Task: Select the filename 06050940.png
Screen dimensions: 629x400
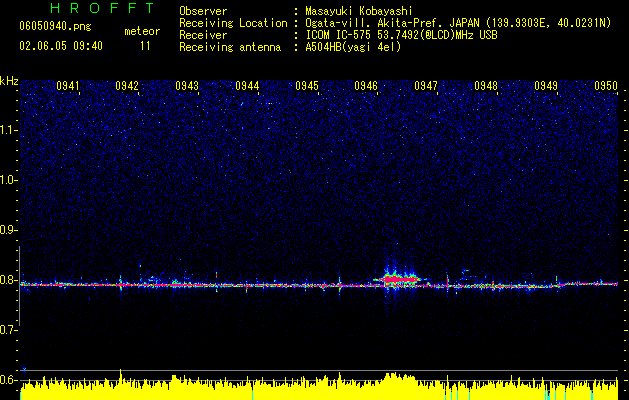Action: 55,26
